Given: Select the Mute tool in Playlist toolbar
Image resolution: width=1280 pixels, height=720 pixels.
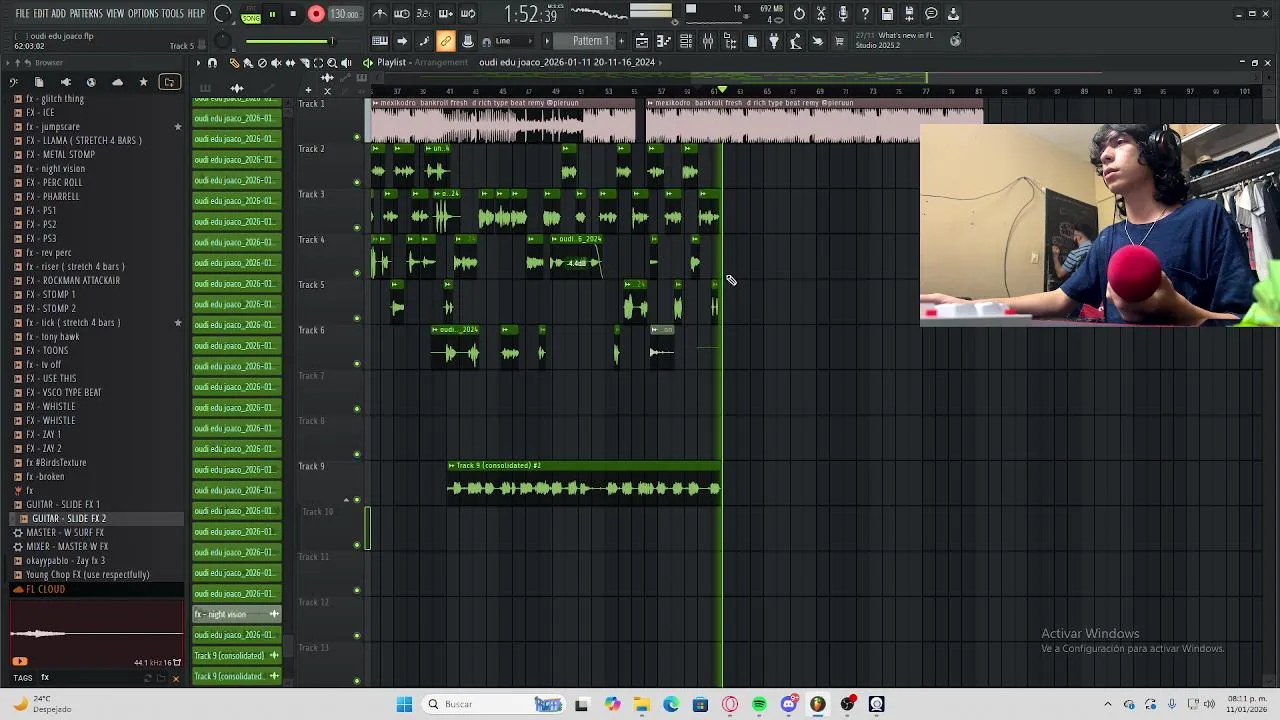Looking at the screenshot, I should point(276,63).
